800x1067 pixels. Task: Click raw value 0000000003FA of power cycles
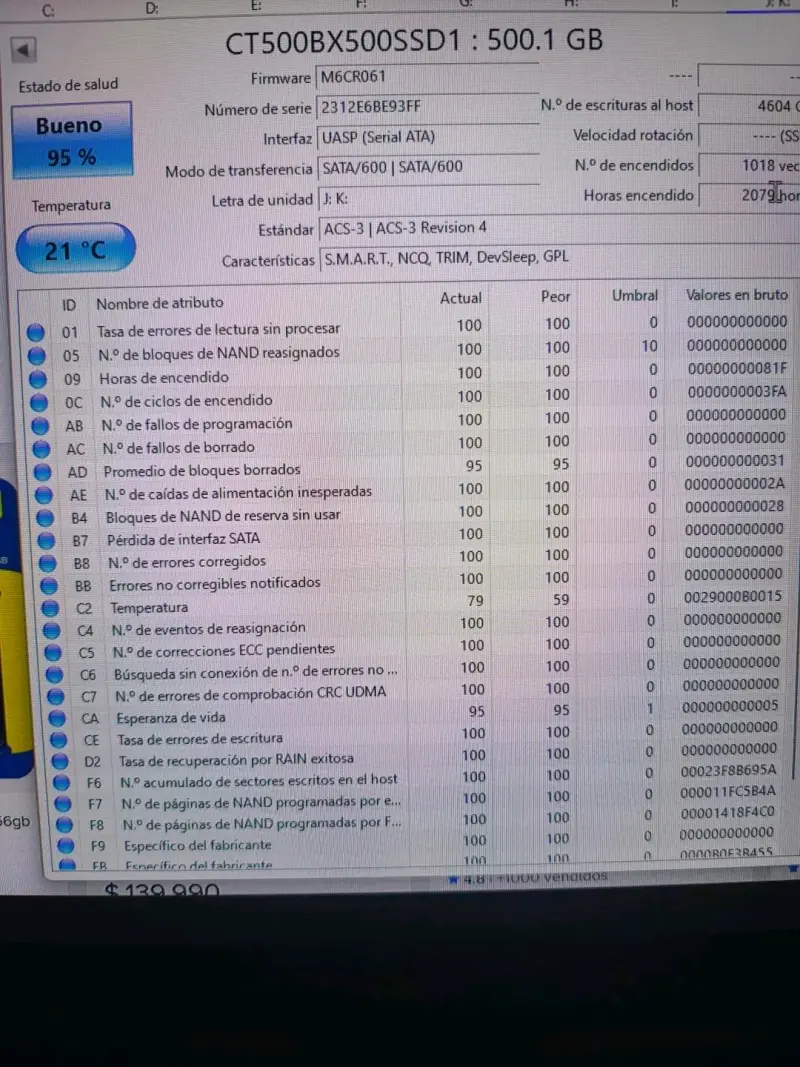pos(737,391)
